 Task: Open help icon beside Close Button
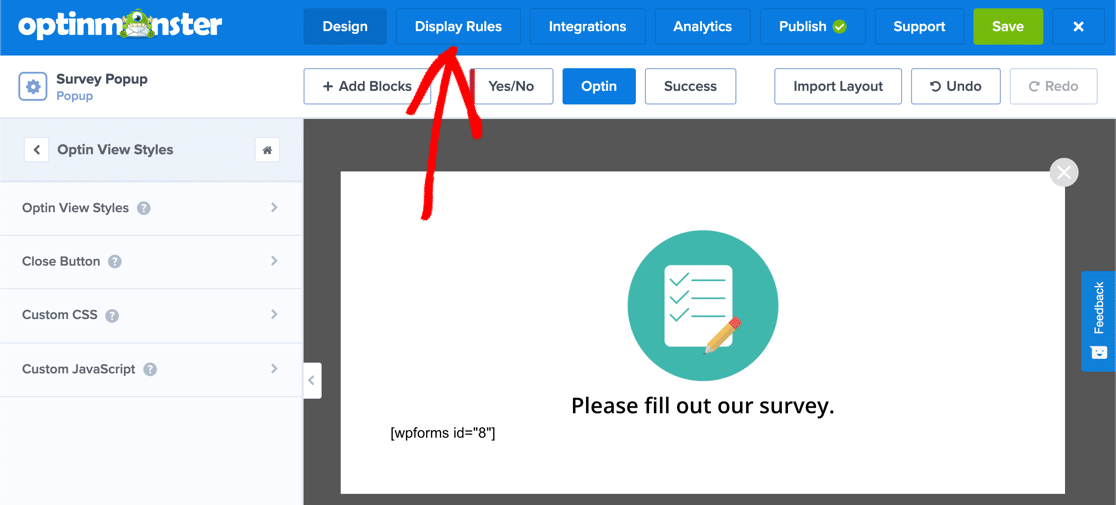(115, 262)
